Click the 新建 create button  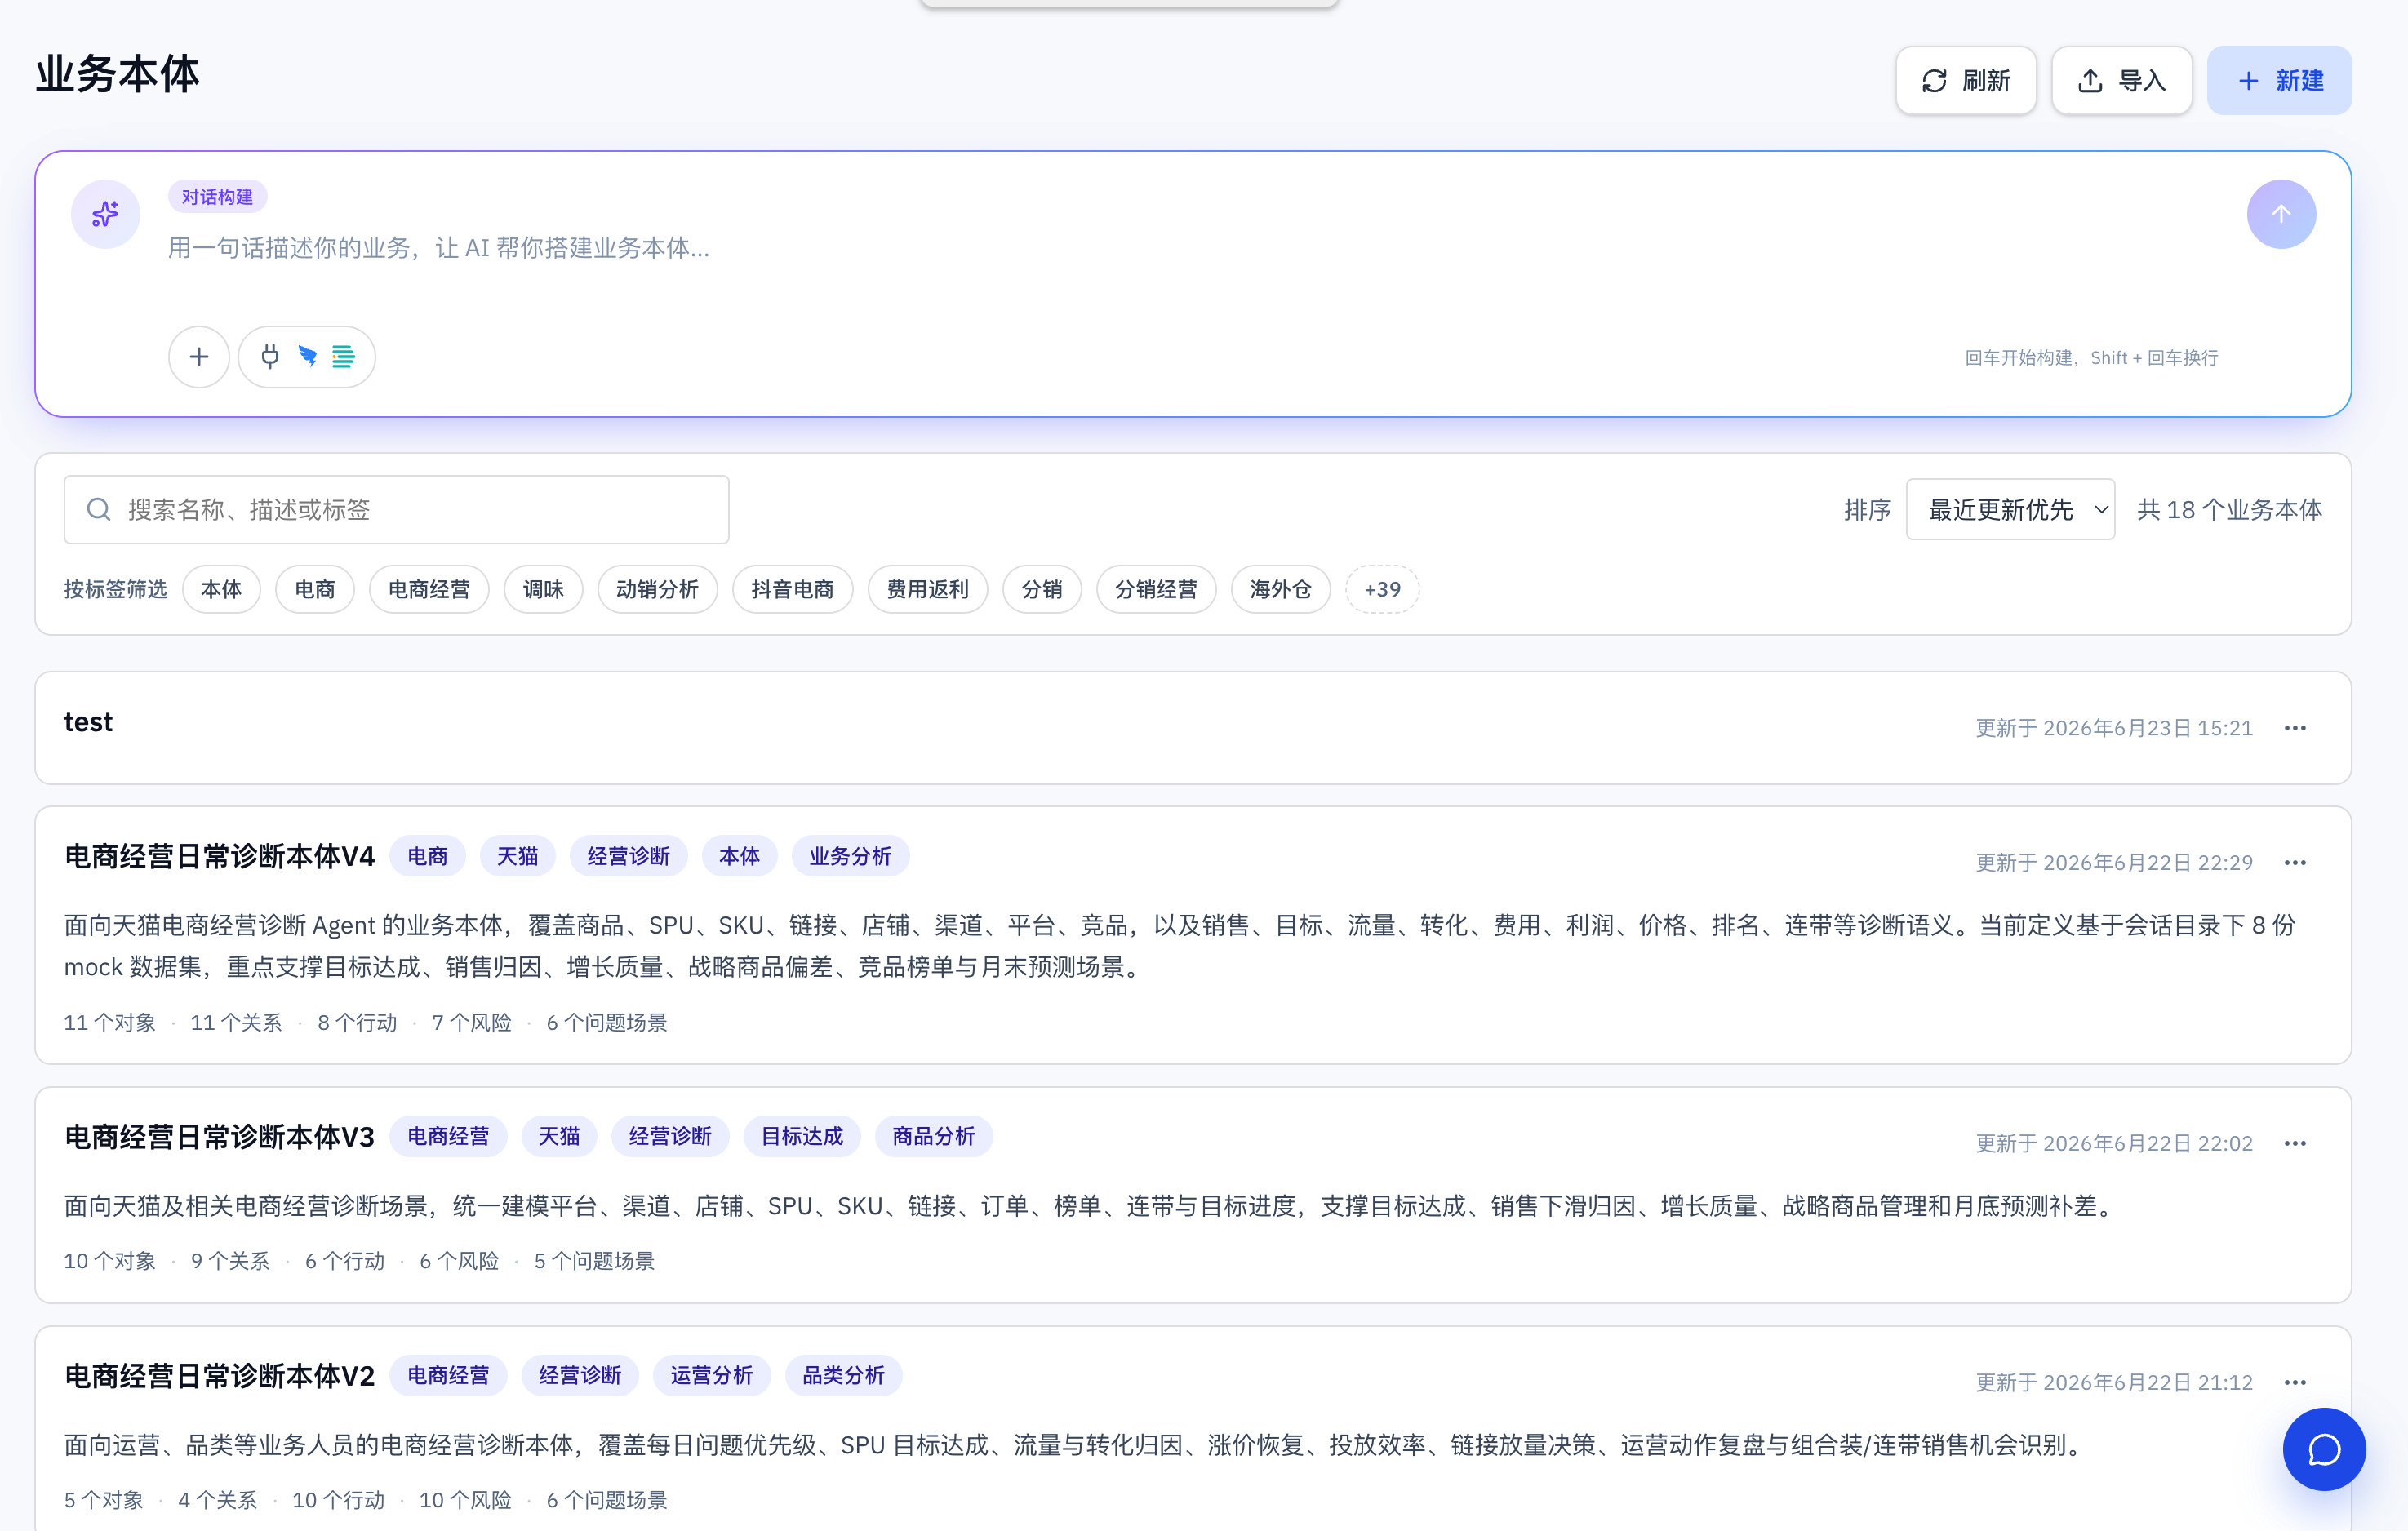(2280, 80)
